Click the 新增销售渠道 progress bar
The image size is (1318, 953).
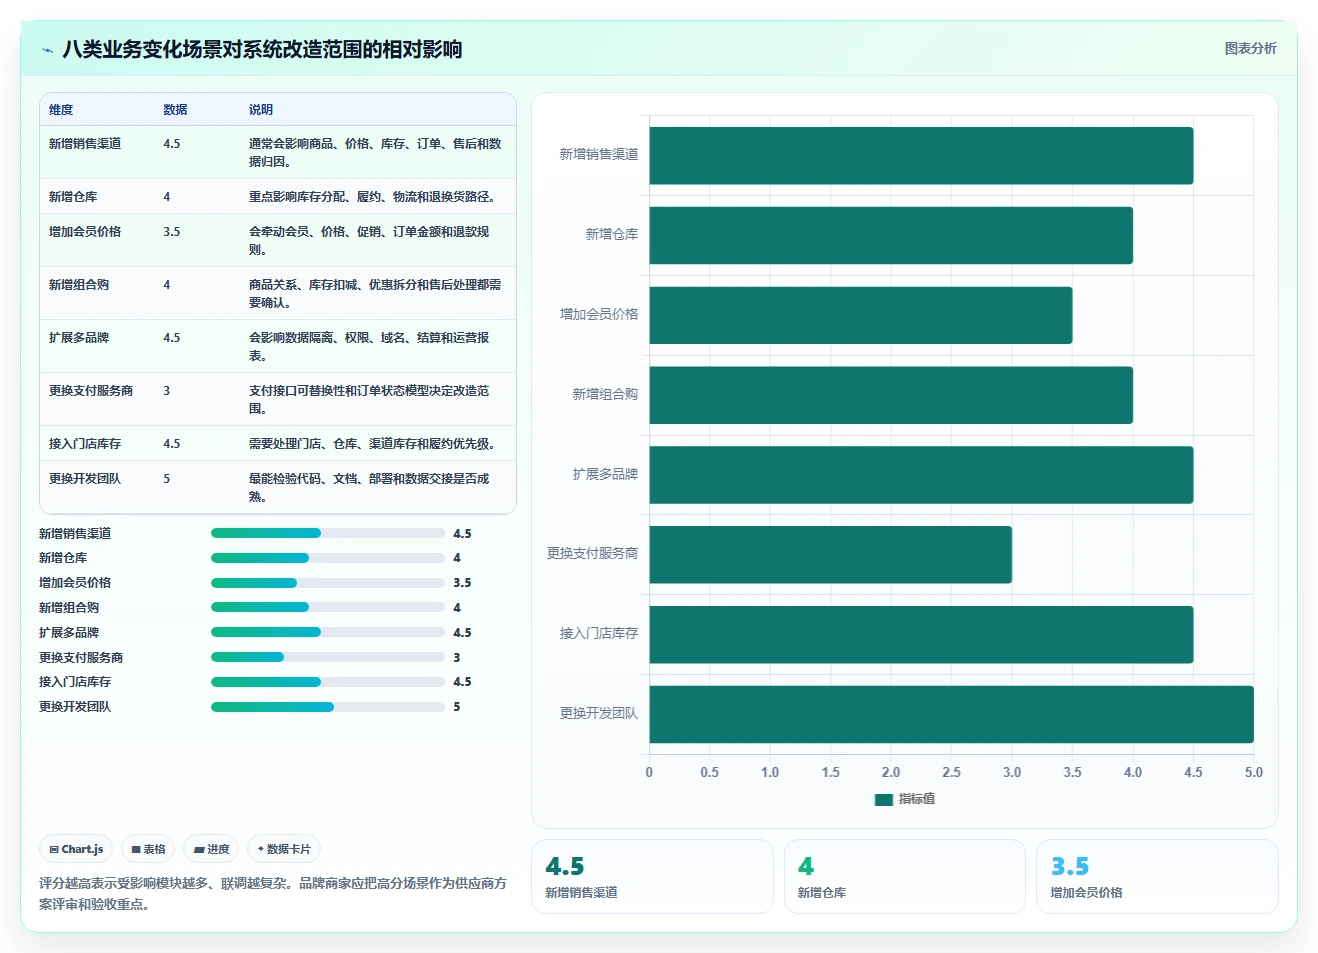(327, 533)
